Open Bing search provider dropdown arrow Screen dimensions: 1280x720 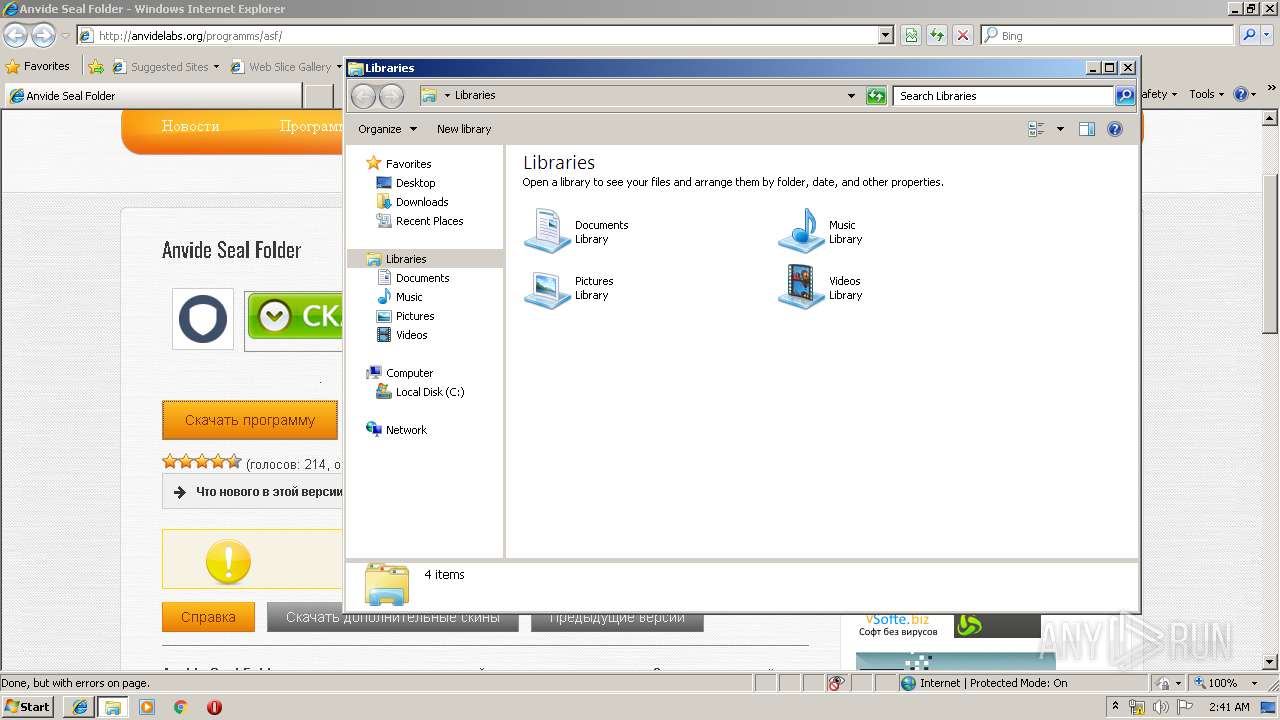pos(1269,36)
